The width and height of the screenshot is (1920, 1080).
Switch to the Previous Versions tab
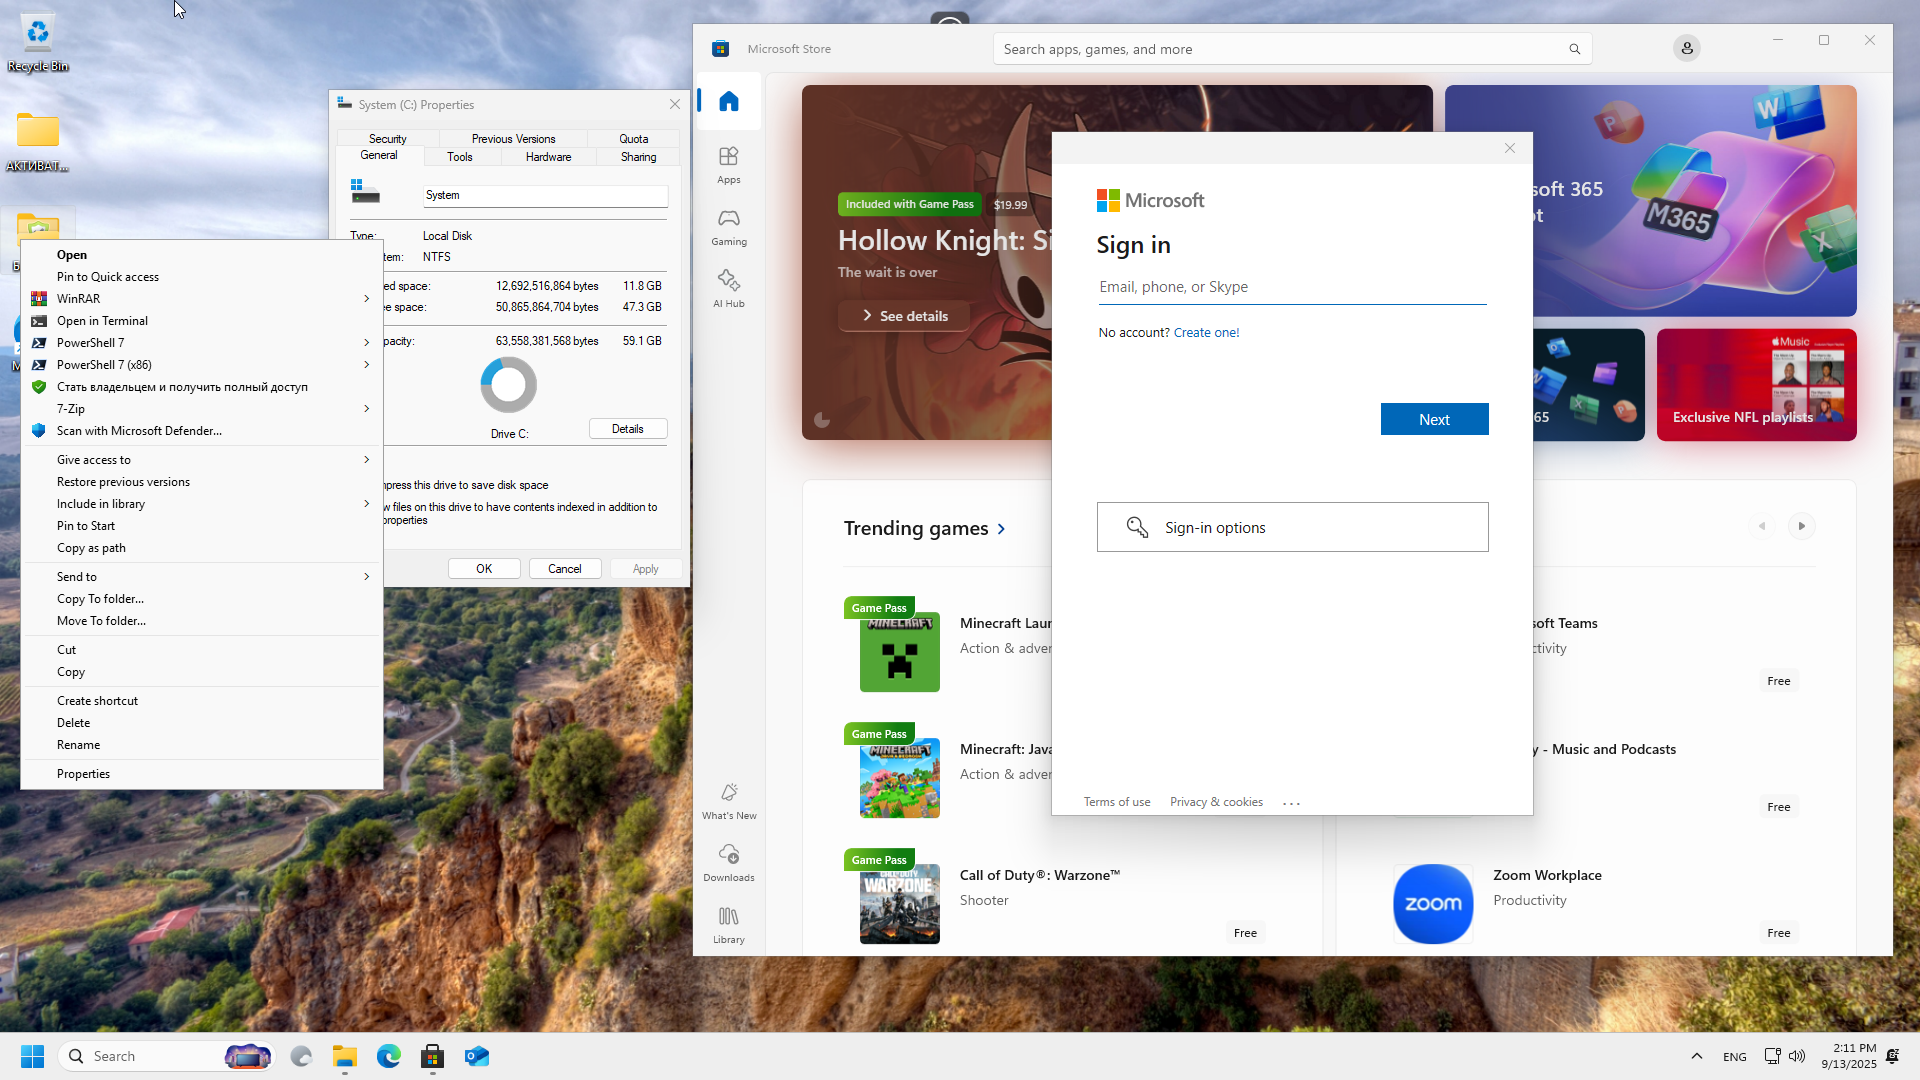[x=513, y=139]
